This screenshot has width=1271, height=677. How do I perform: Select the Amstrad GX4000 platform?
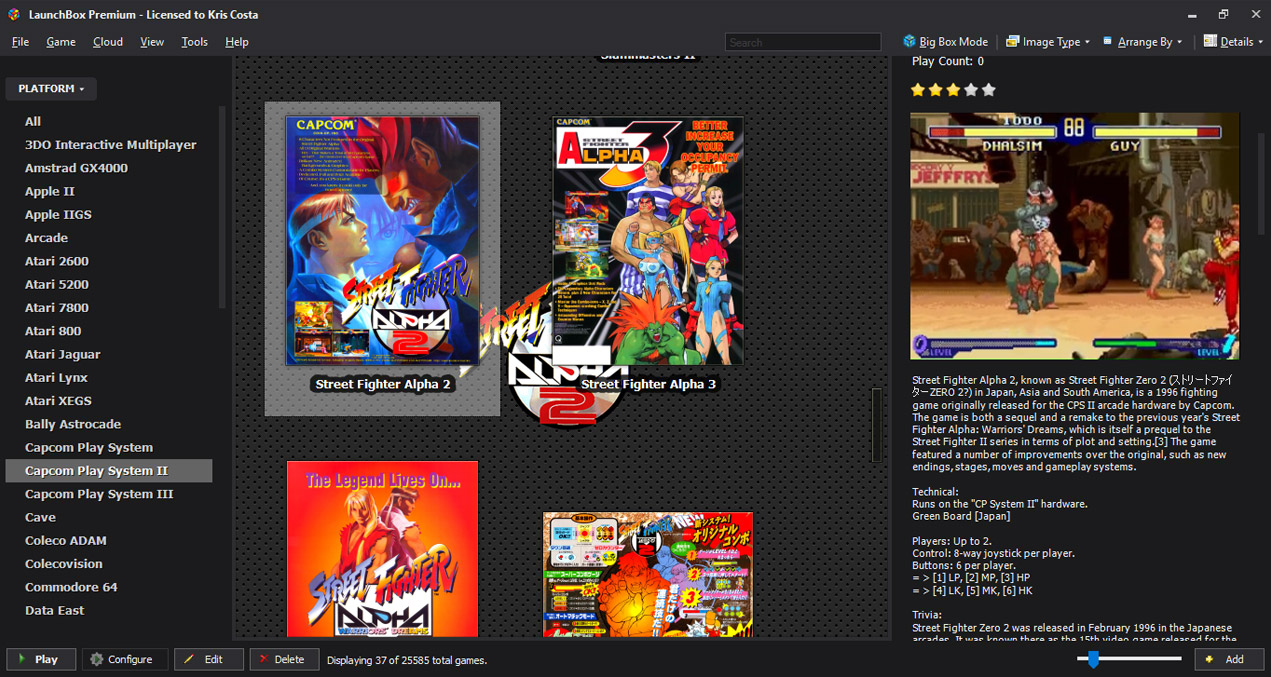pyautogui.click(x=76, y=168)
